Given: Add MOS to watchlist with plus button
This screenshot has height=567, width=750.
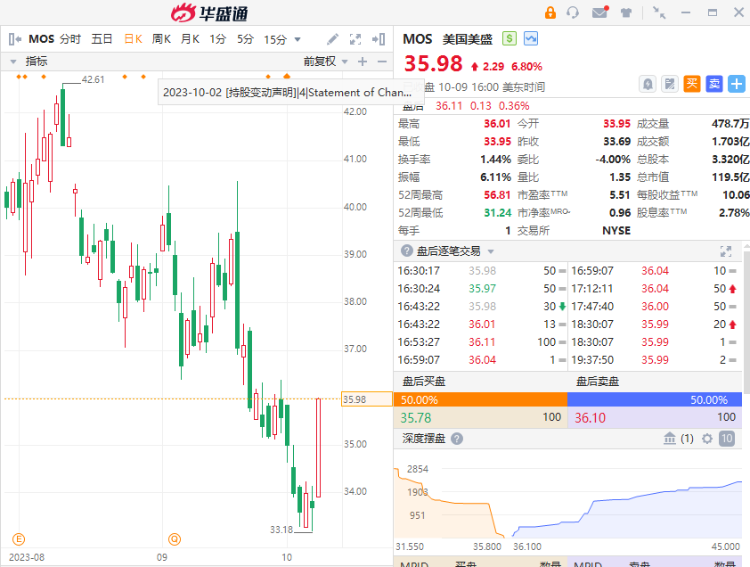Looking at the screenshot, I should (x=737, y=84).
